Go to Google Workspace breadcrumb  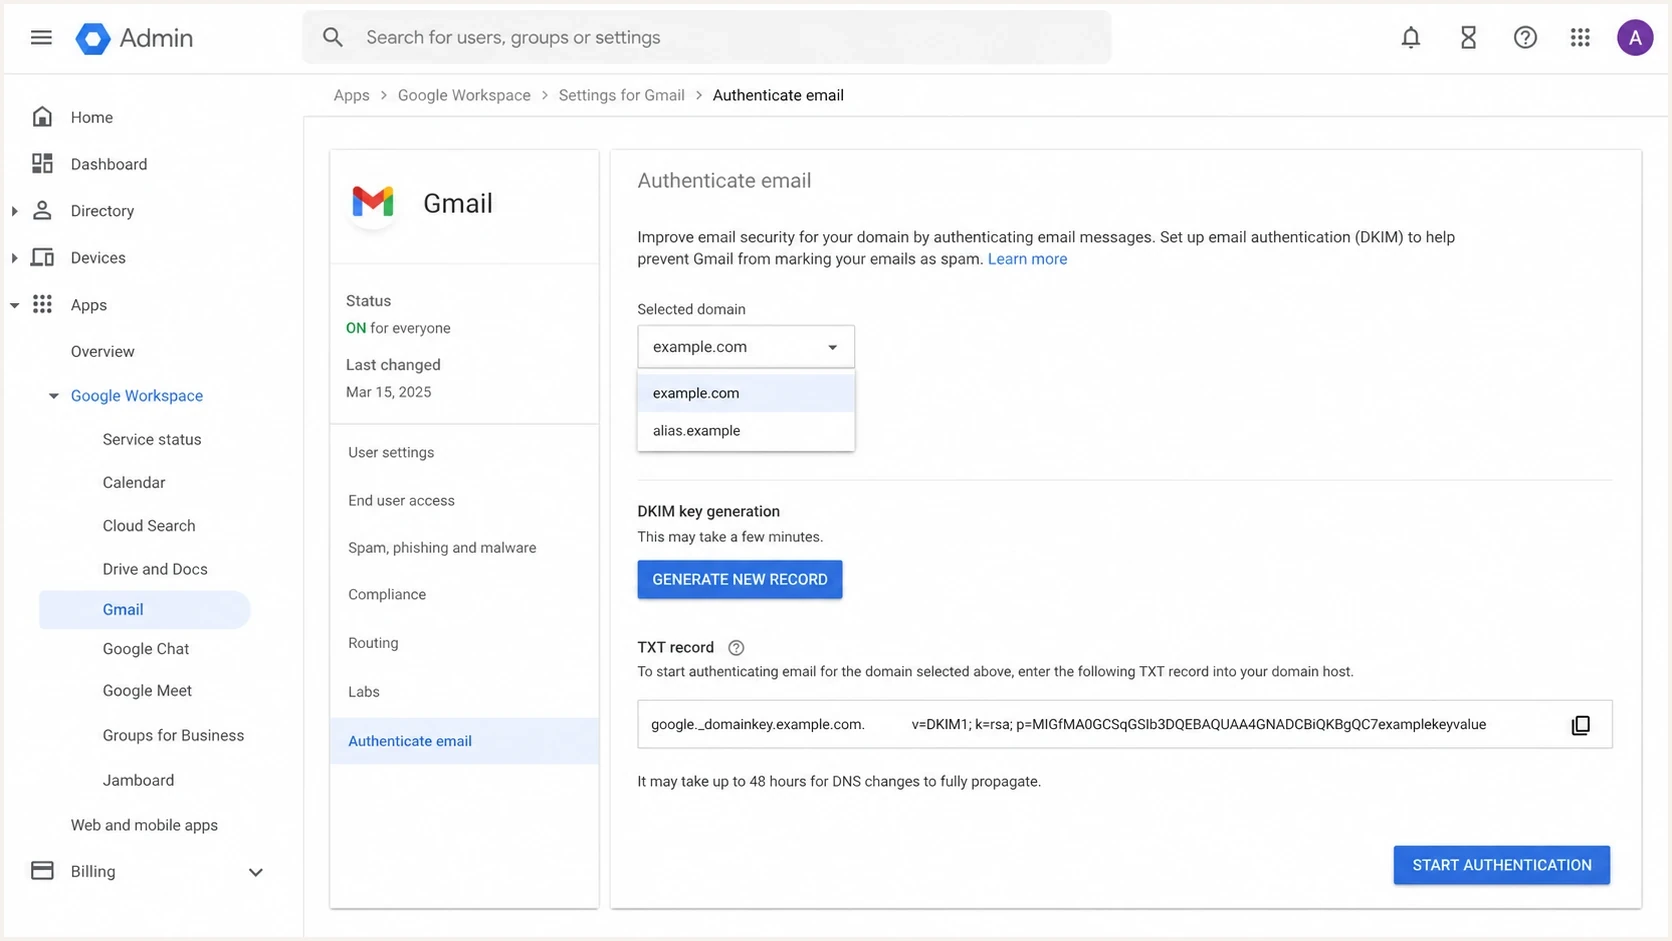tap(464, 95)
